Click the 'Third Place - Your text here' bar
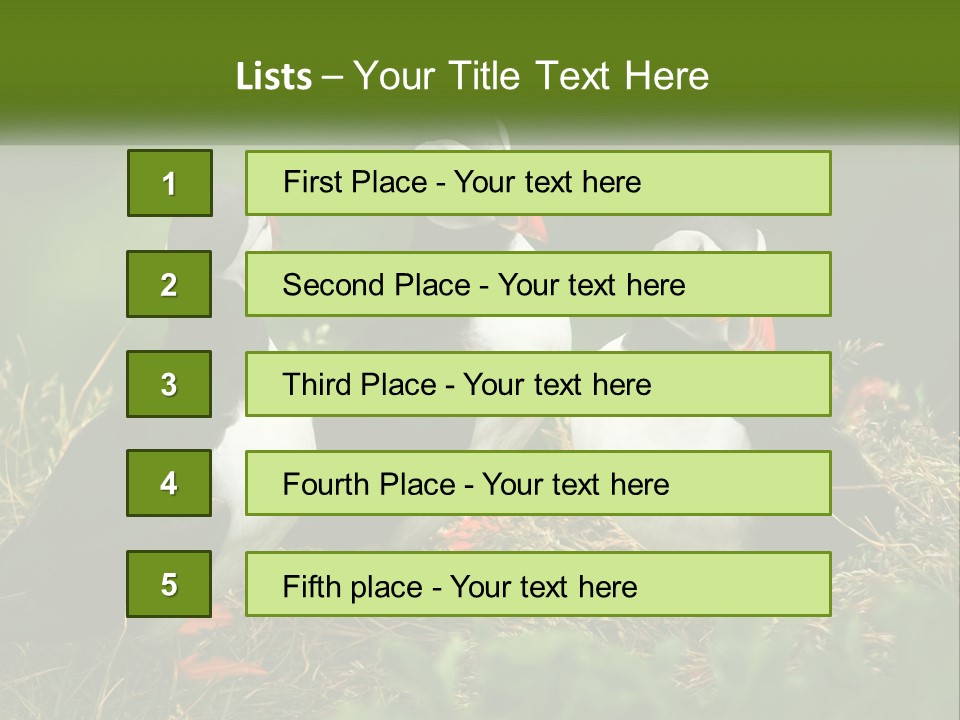Image resolution: width=960 pixels, height=720 pixels. point(538,384)
